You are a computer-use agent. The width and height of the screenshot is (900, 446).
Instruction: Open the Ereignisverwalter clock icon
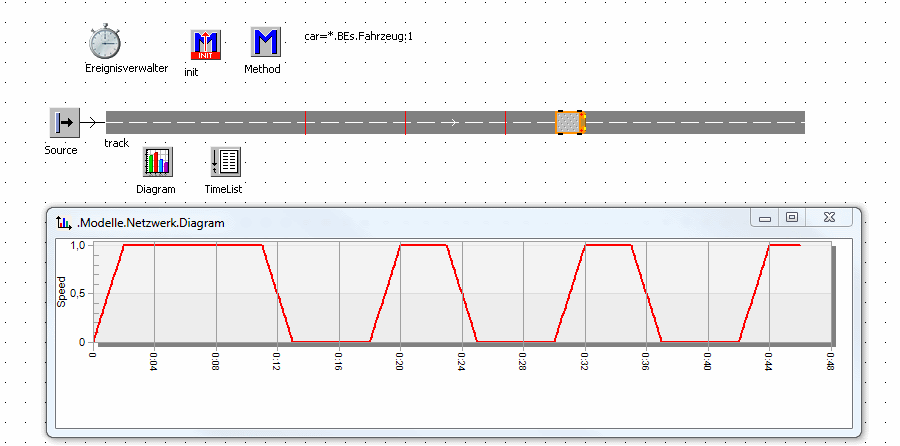[104, 42]
